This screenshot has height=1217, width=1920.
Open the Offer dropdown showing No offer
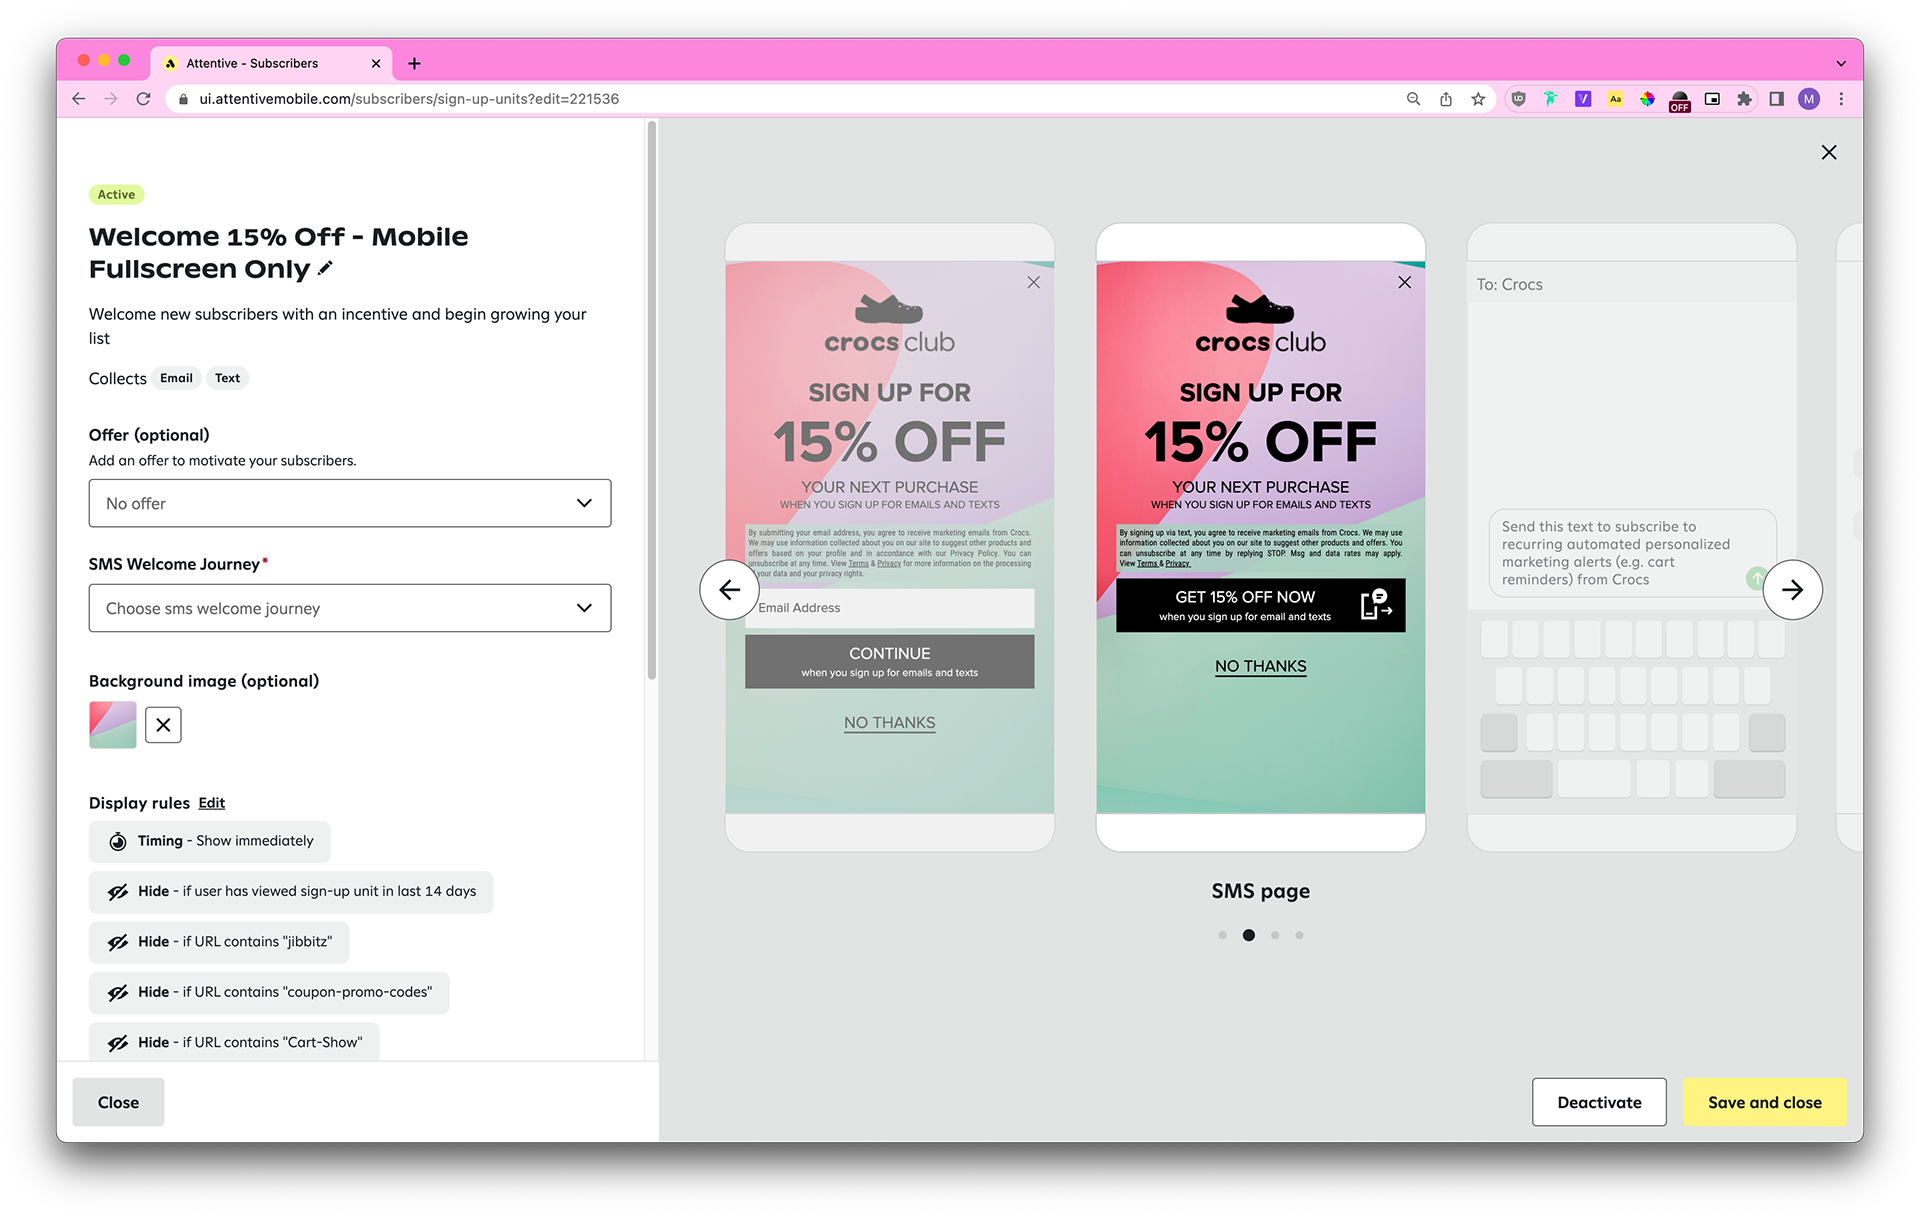[350, 504]
